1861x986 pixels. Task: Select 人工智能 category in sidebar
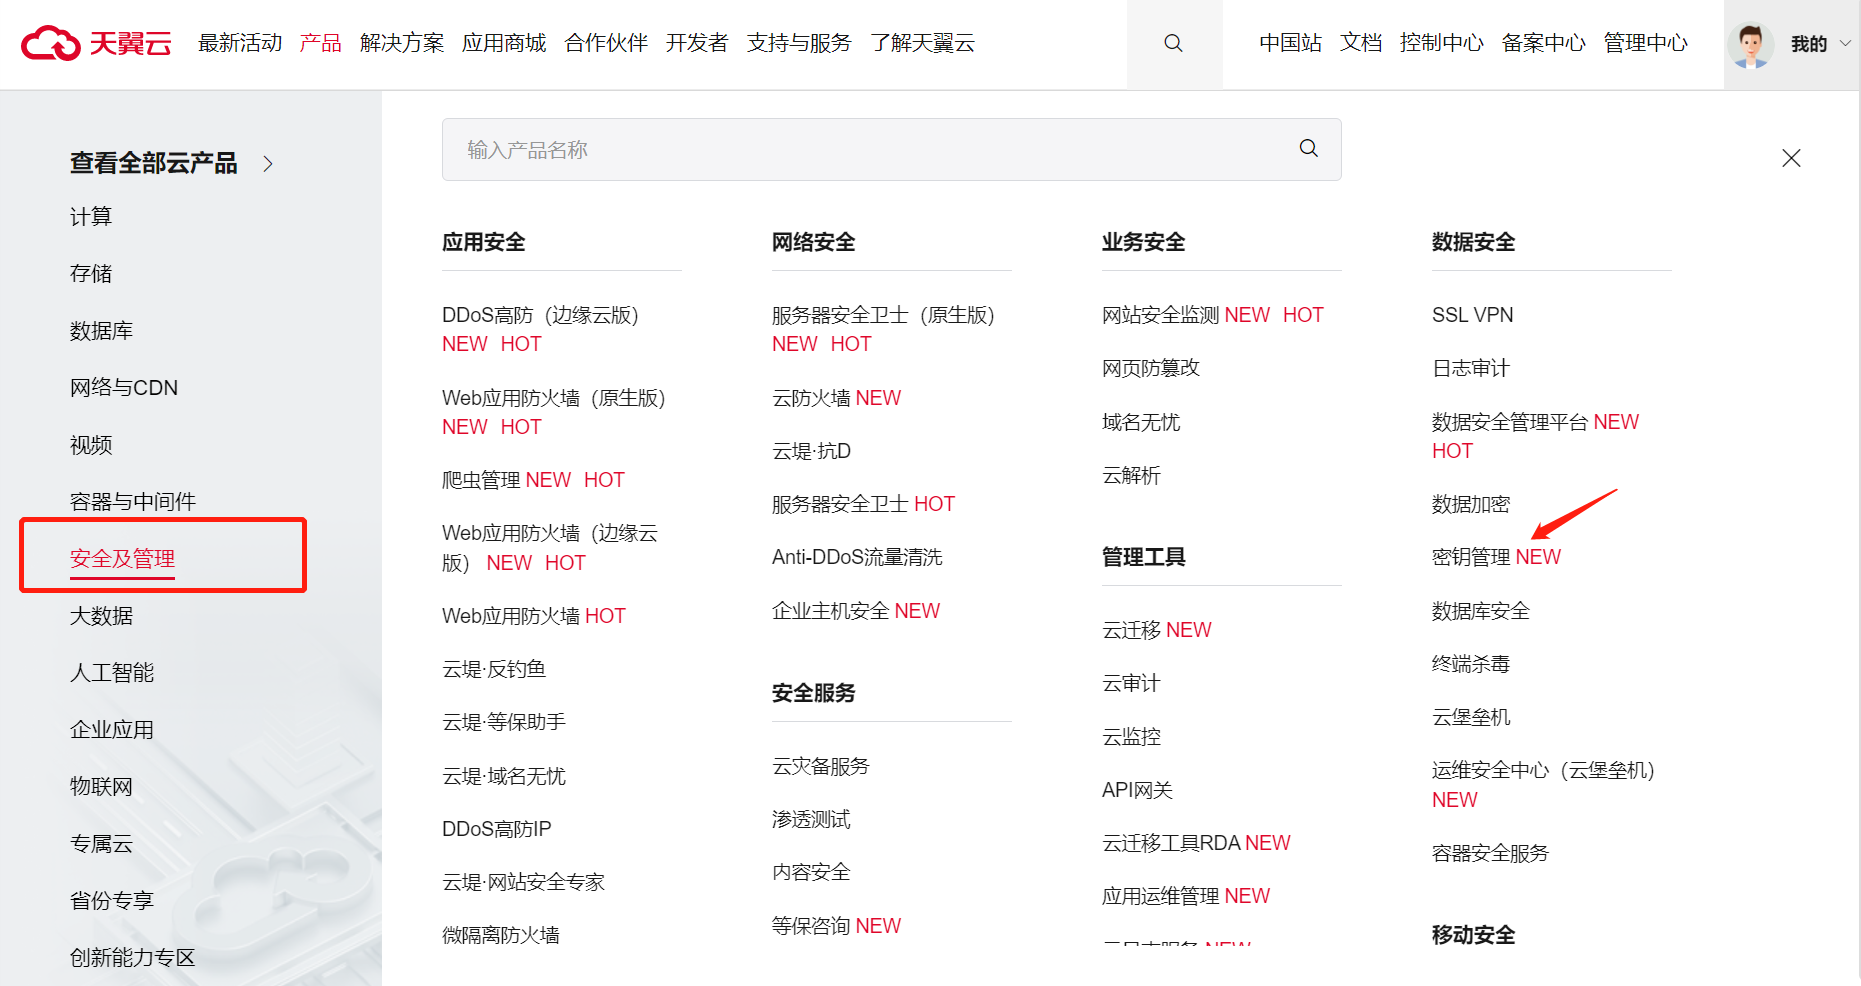112,672
